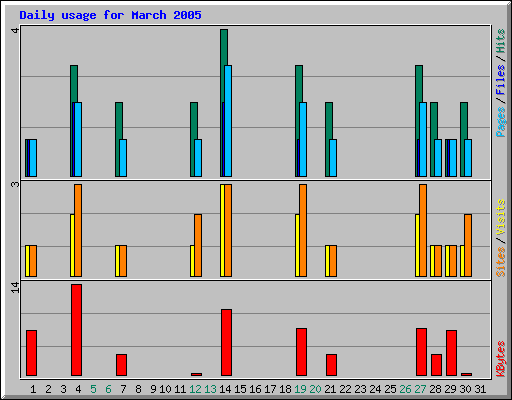The width and height of the screenshot is (512, 400).
Task: Click the orange Sites bar for day 30
Action: point(468,245)
